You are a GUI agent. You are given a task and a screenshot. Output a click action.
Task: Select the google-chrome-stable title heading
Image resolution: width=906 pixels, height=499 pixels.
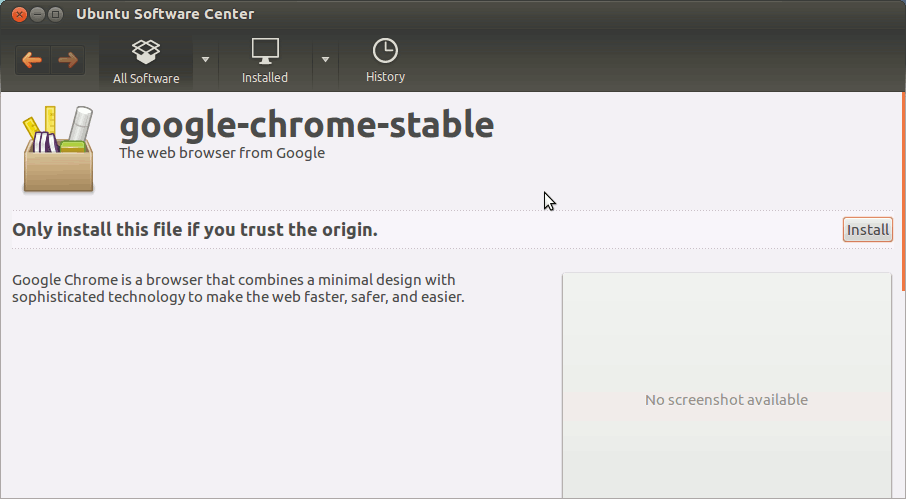click(306, 125)
